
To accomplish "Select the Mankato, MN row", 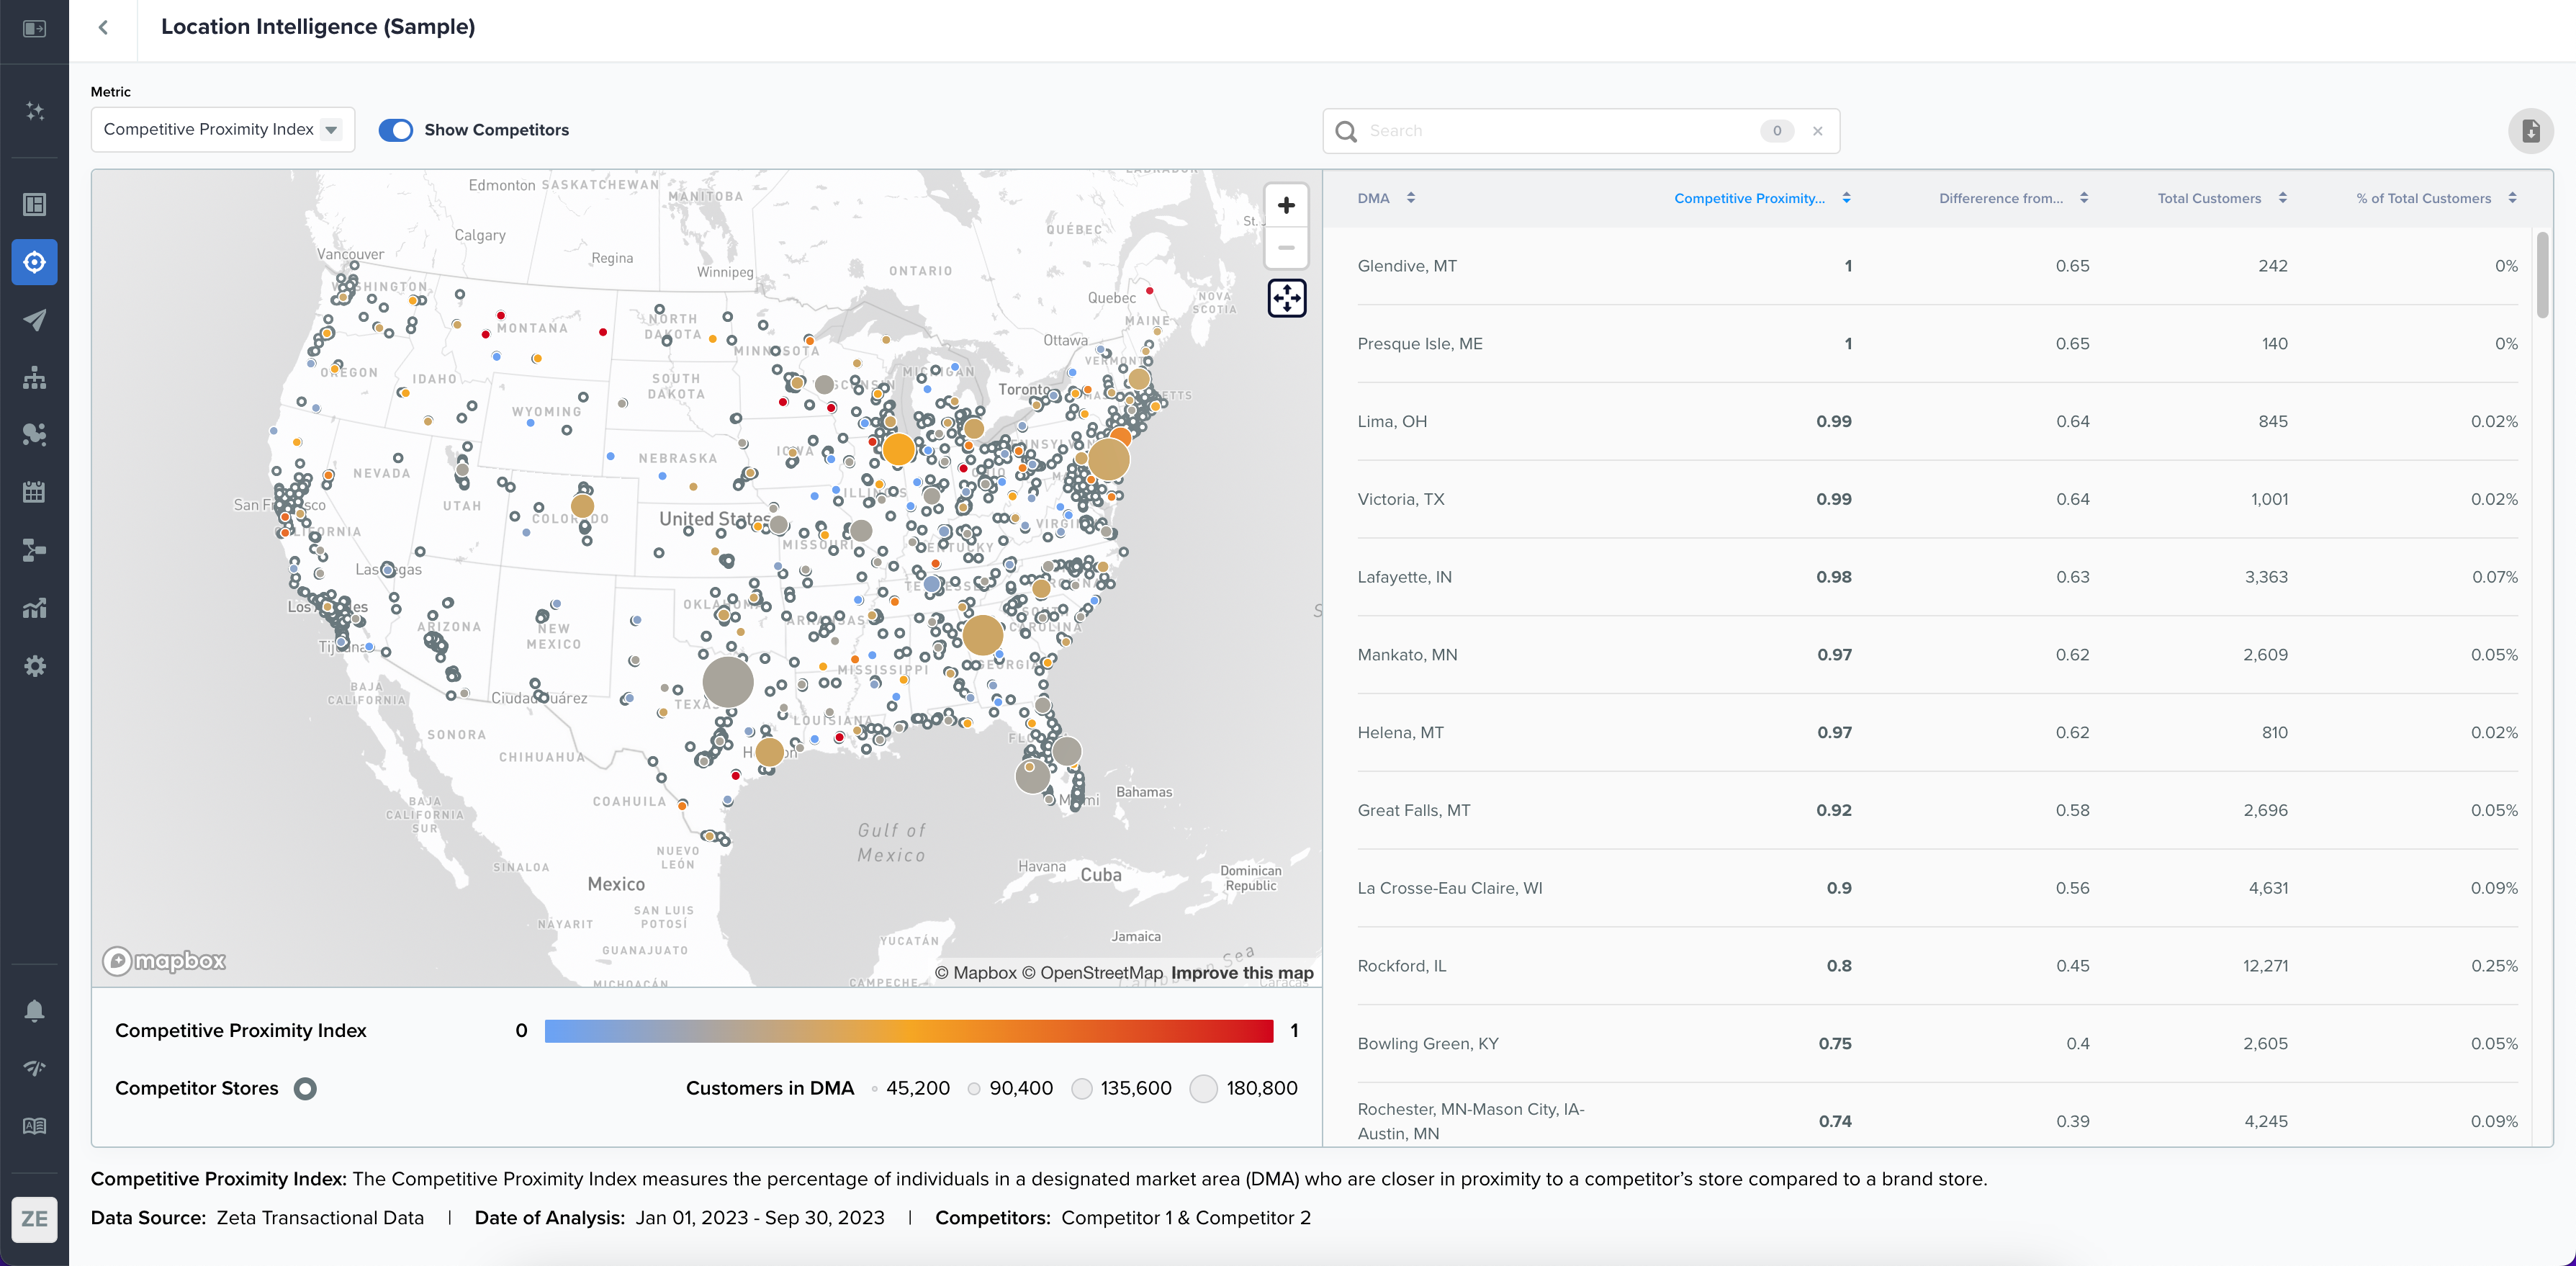I will click(1937, 655).
